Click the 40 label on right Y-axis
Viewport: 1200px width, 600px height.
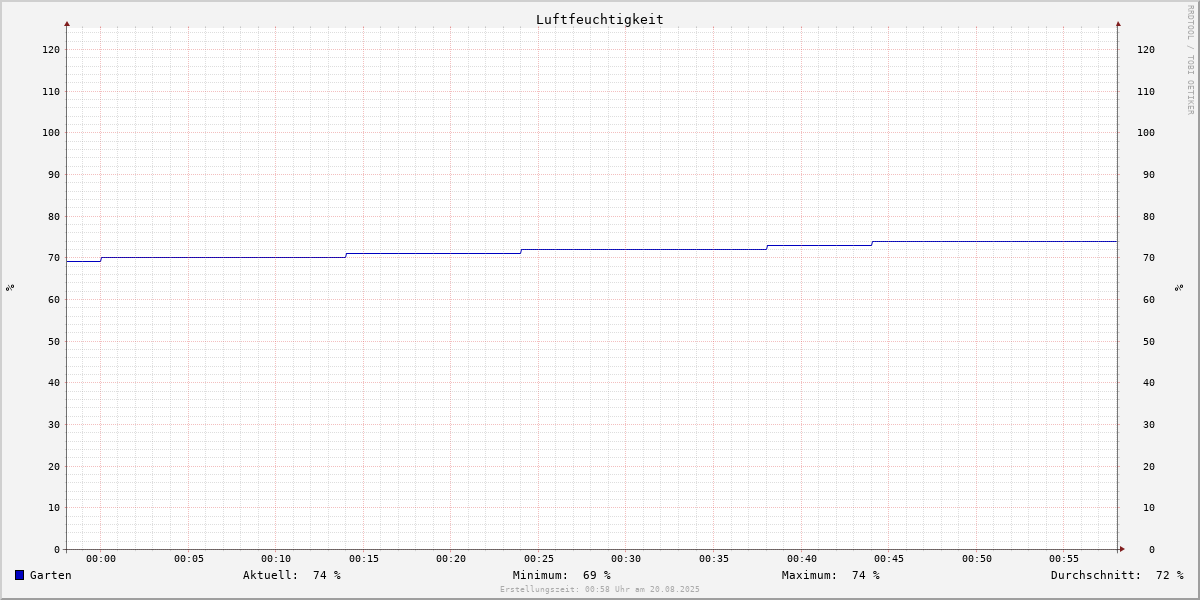click(1149, 382)
